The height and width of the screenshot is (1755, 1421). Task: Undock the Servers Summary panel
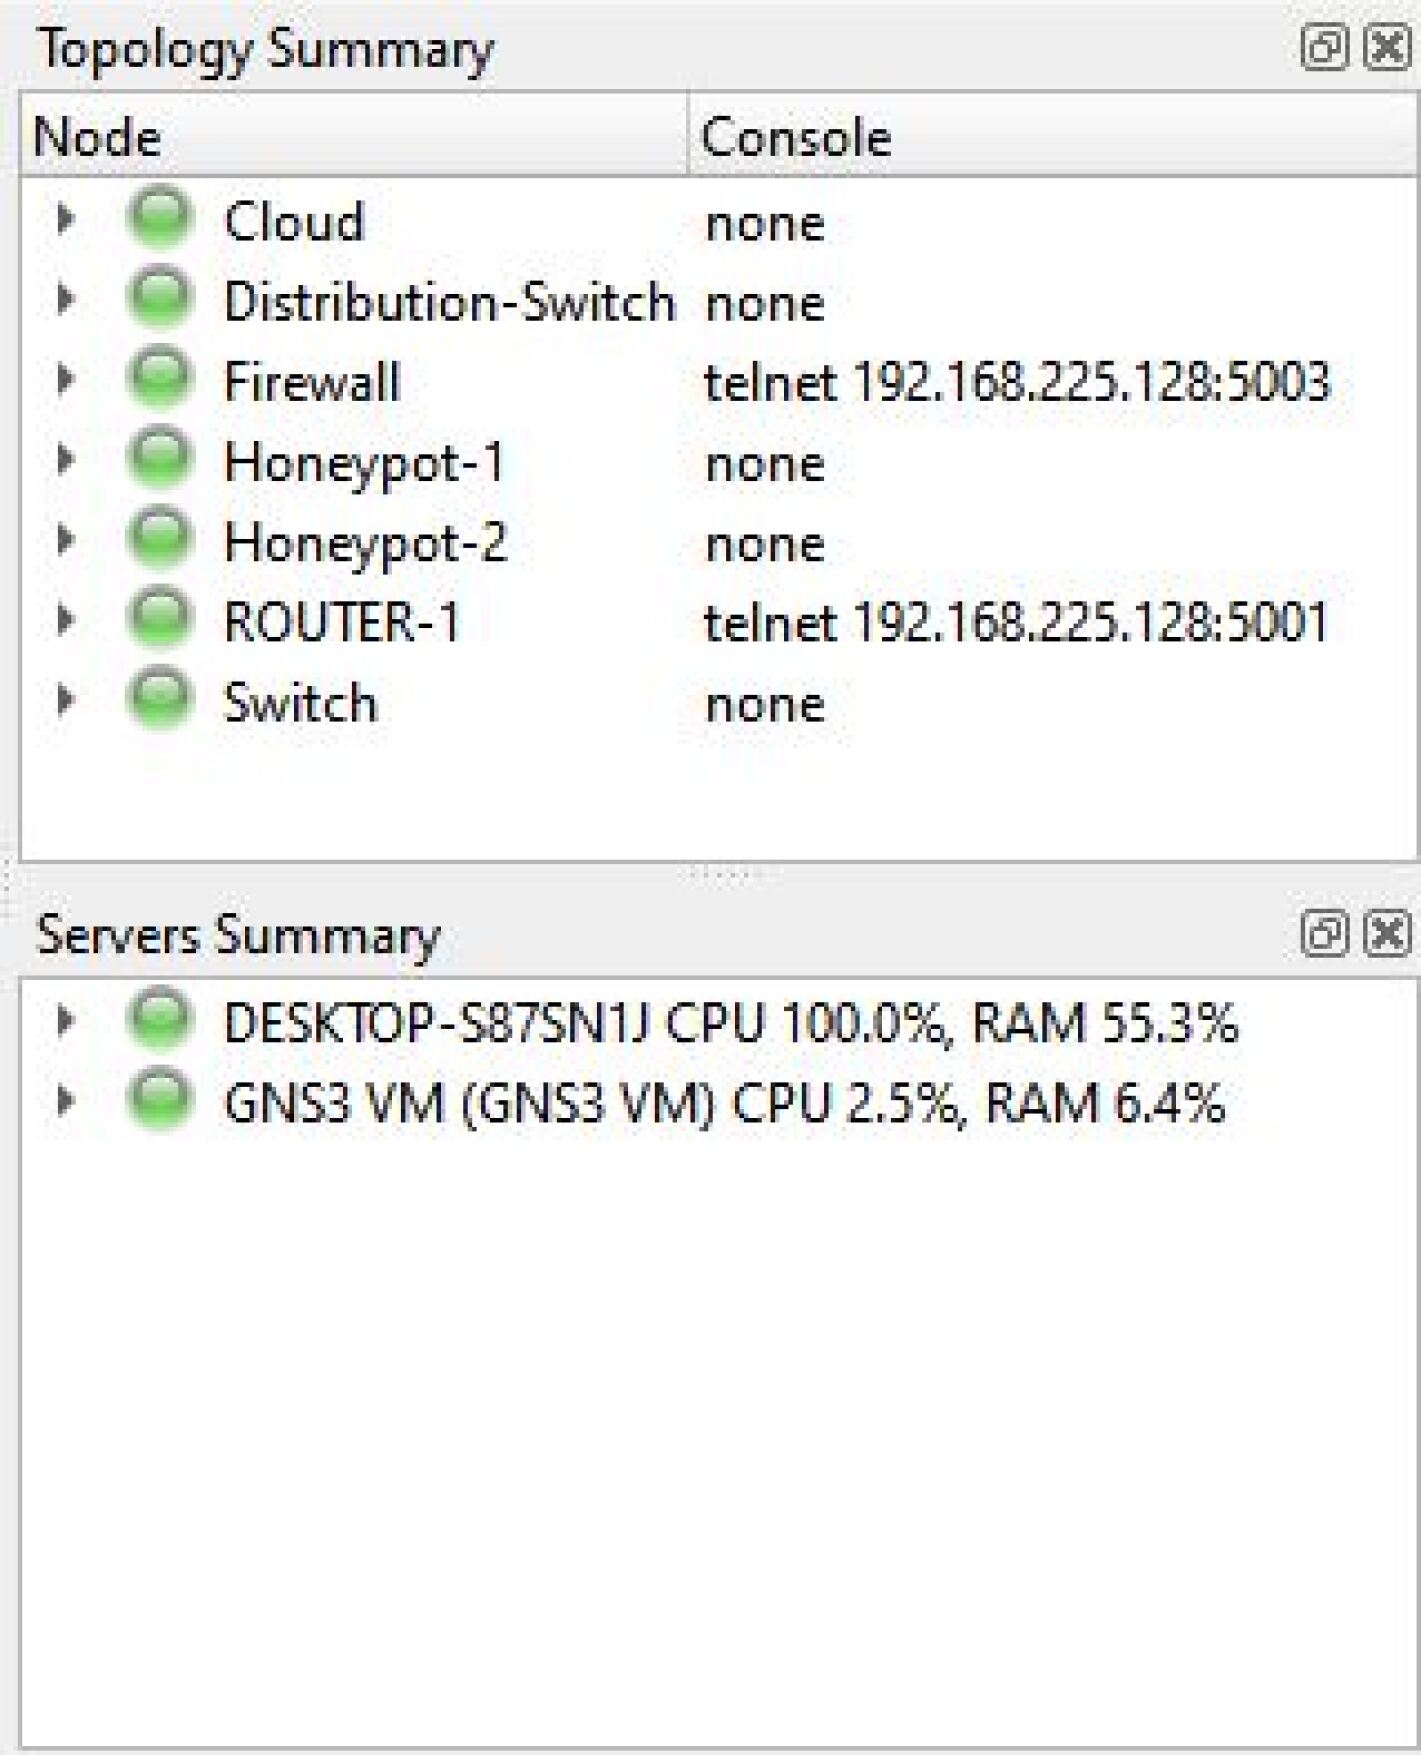(x=1324, y=932)
